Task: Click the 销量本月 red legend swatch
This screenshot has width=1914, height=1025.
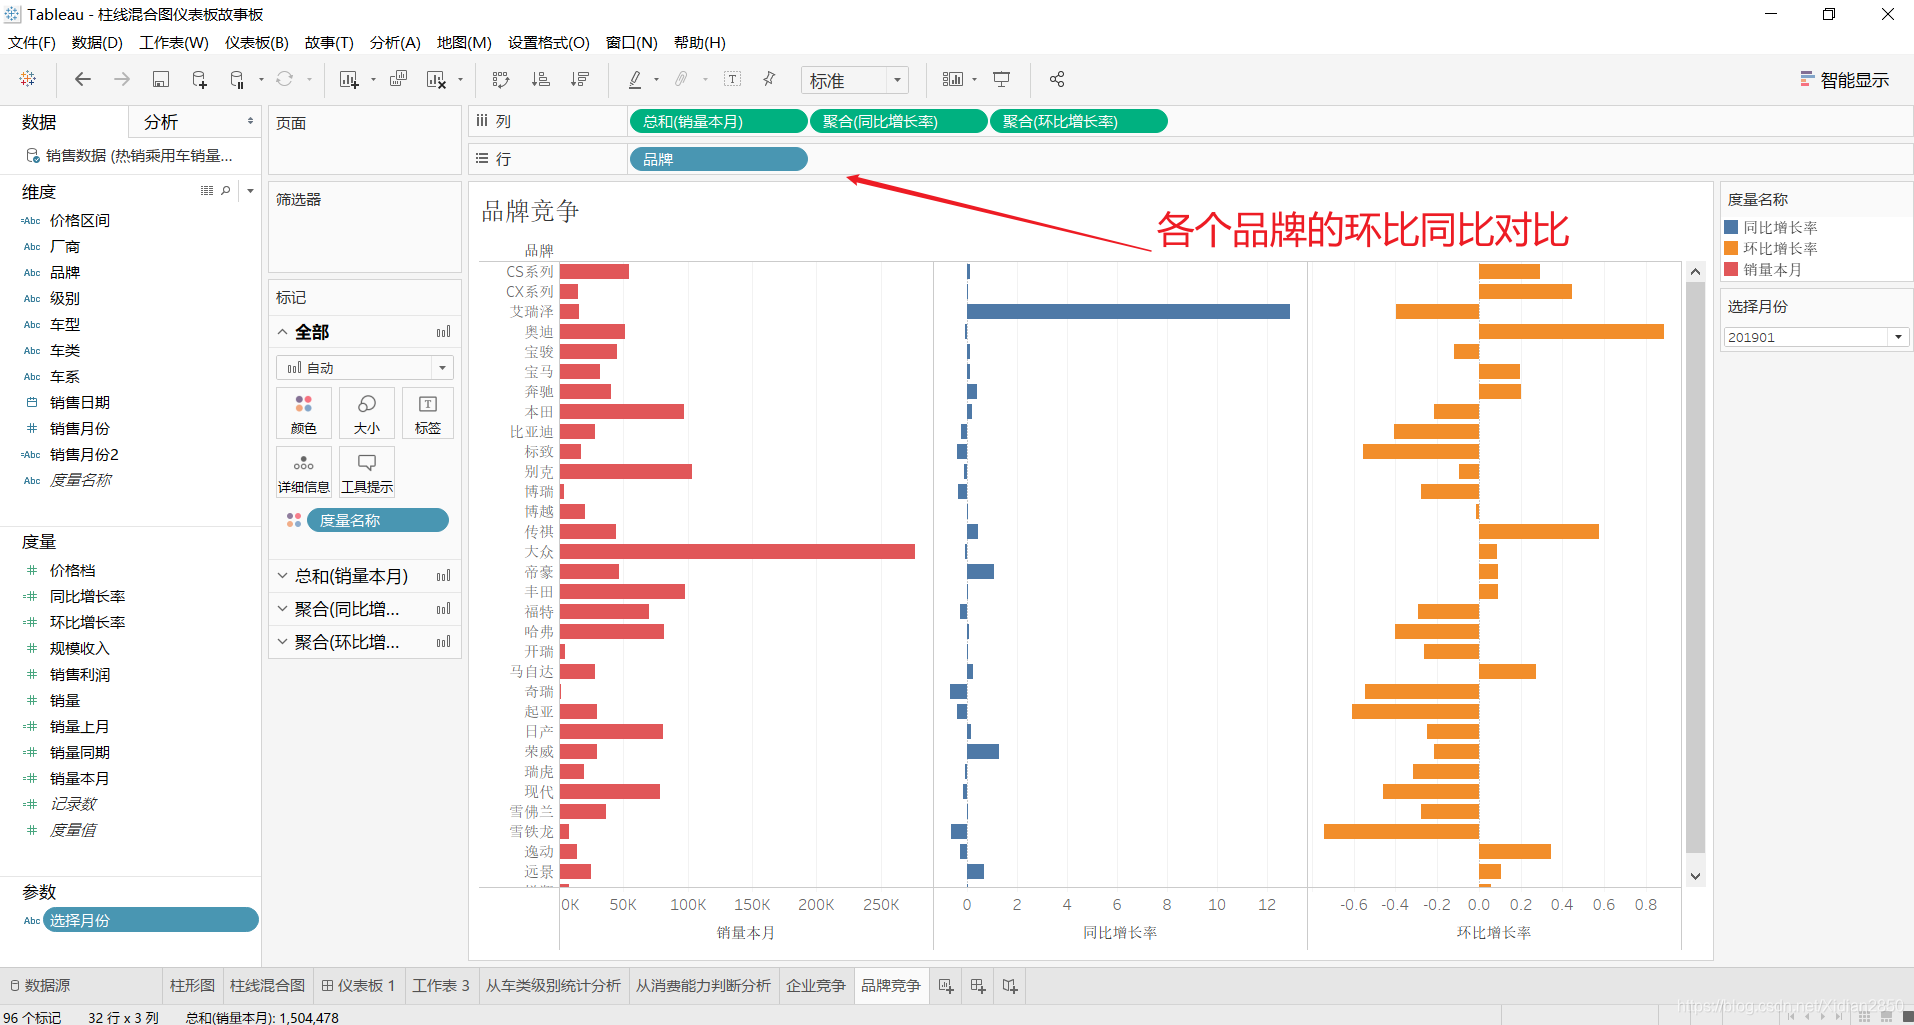Action: click(1731, 269)
